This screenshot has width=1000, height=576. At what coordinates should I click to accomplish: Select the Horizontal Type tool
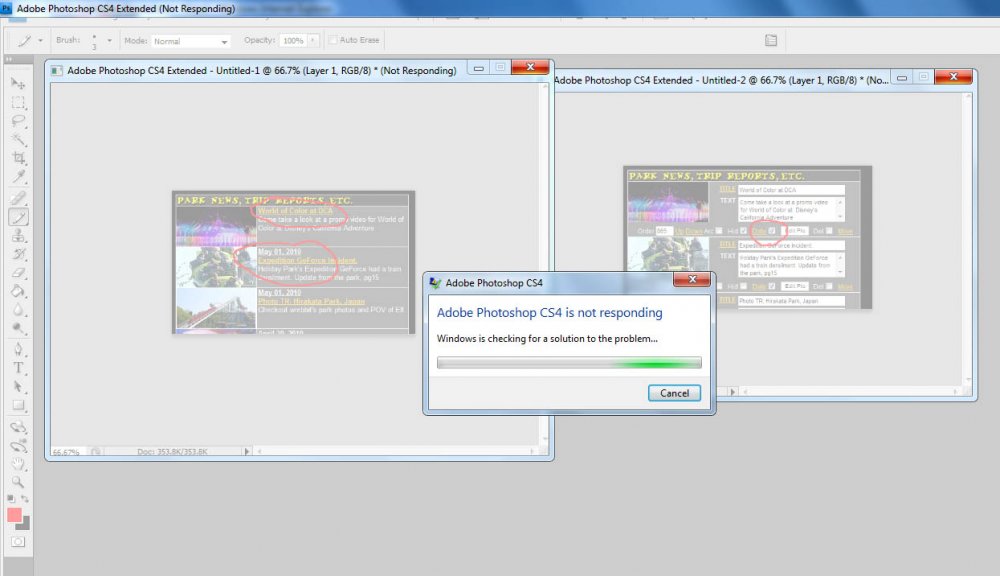click(17, 369)
